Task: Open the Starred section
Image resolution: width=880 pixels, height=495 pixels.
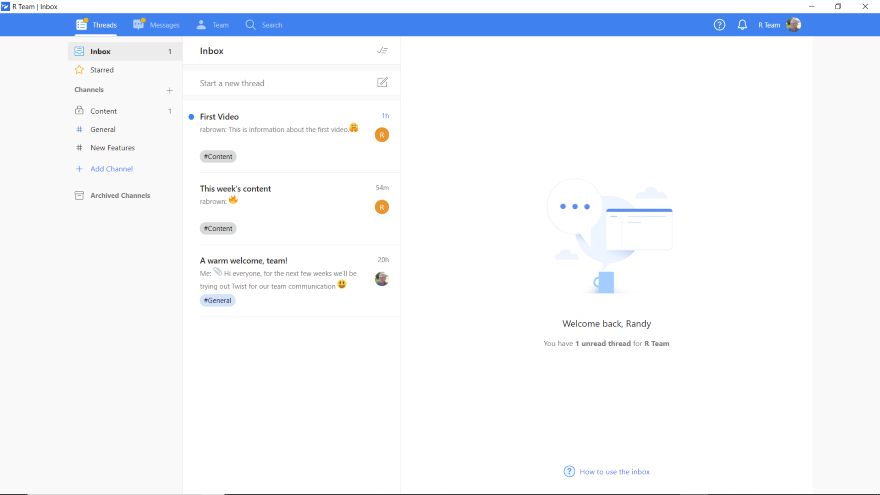Action: coord(125,70)
